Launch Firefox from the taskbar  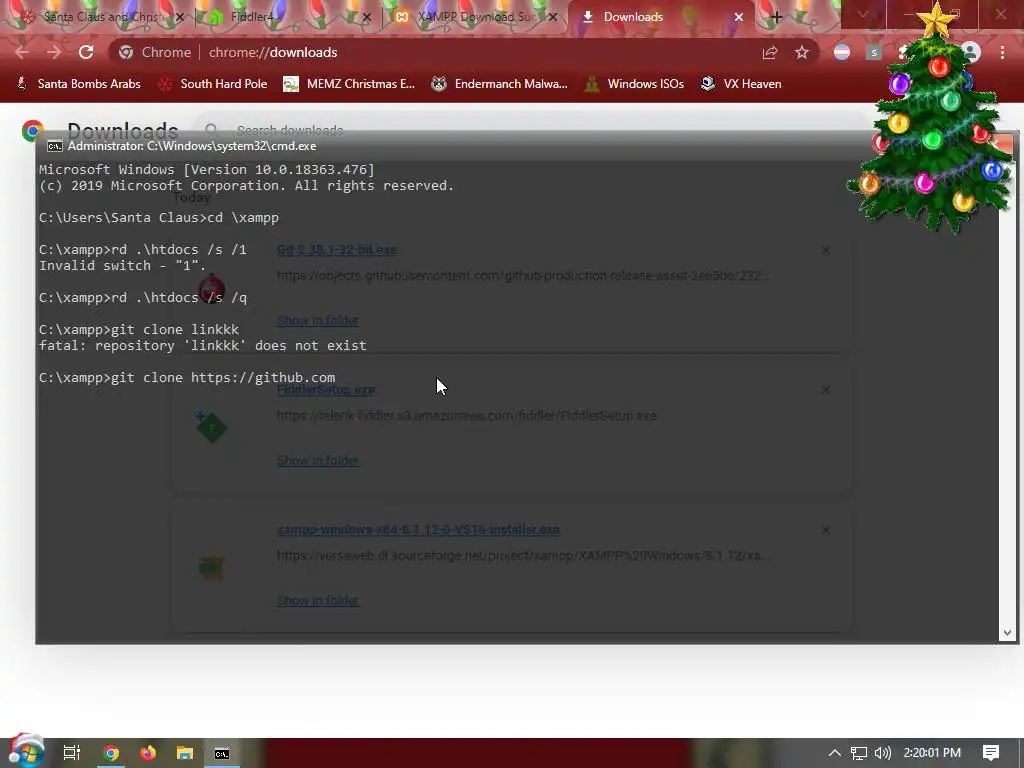coord(148,753)
